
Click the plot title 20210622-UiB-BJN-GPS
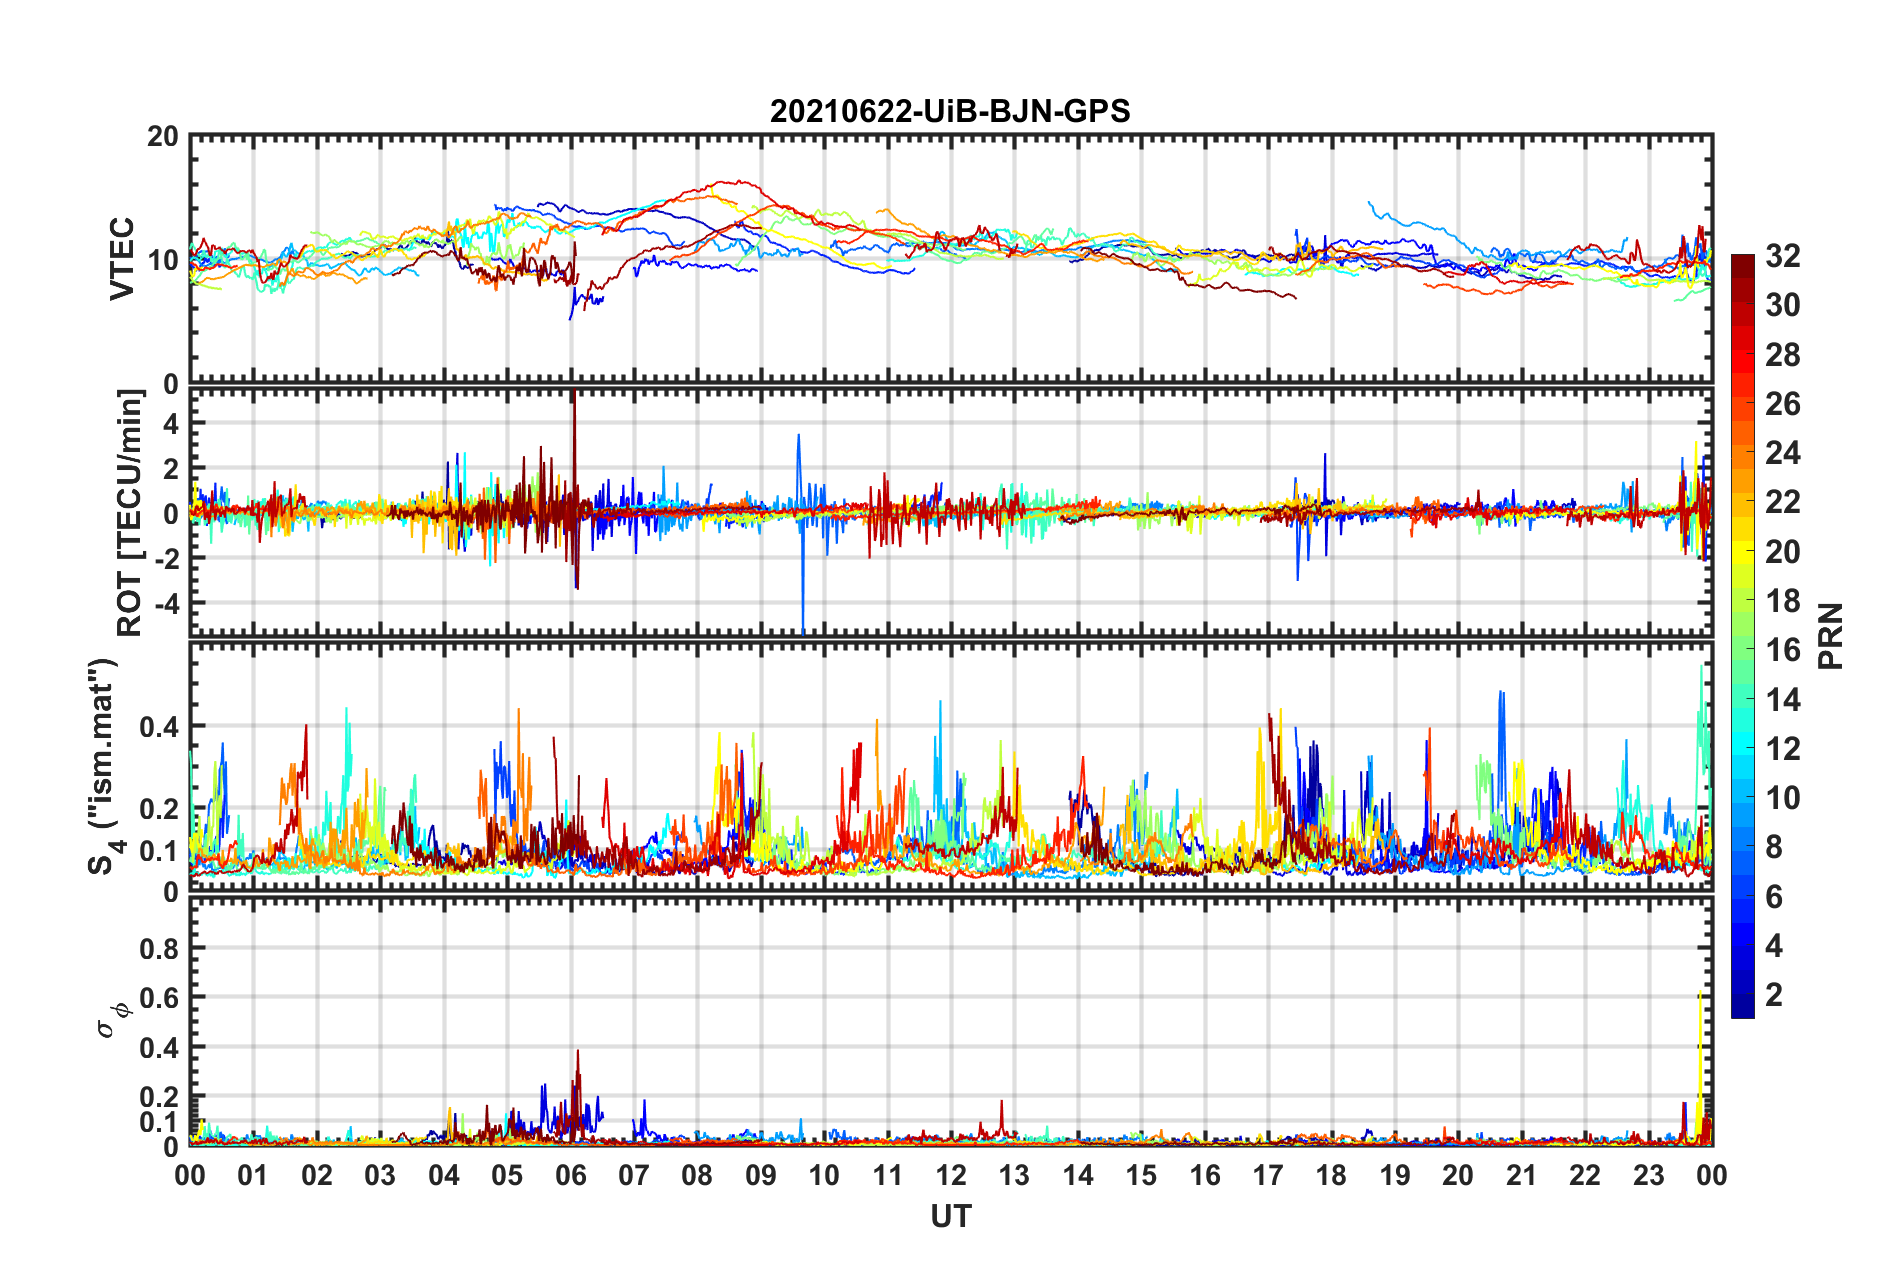(950, 110)
